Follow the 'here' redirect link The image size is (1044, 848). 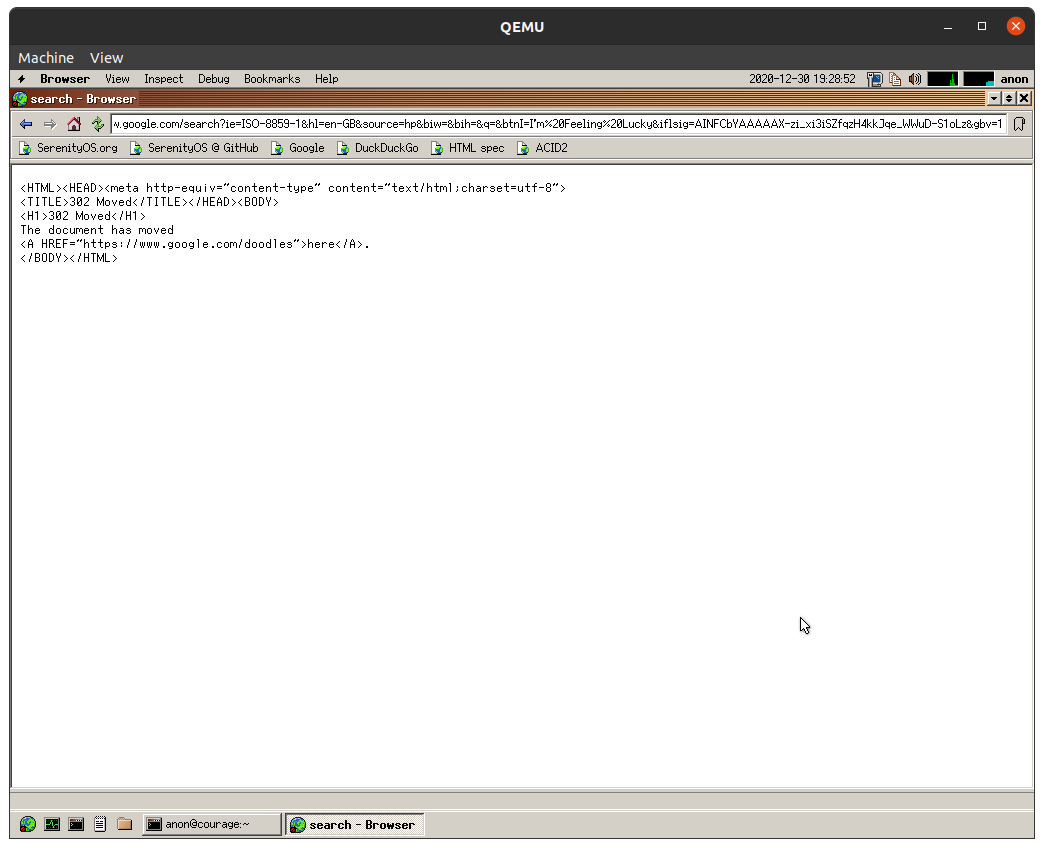click(321, 243)
